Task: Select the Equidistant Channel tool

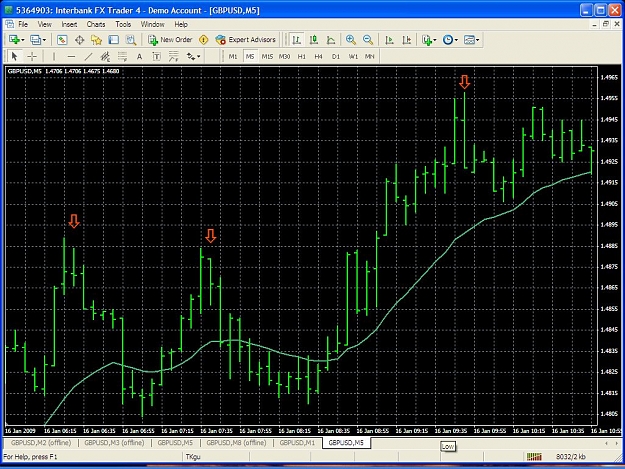Action: (105, 57)
